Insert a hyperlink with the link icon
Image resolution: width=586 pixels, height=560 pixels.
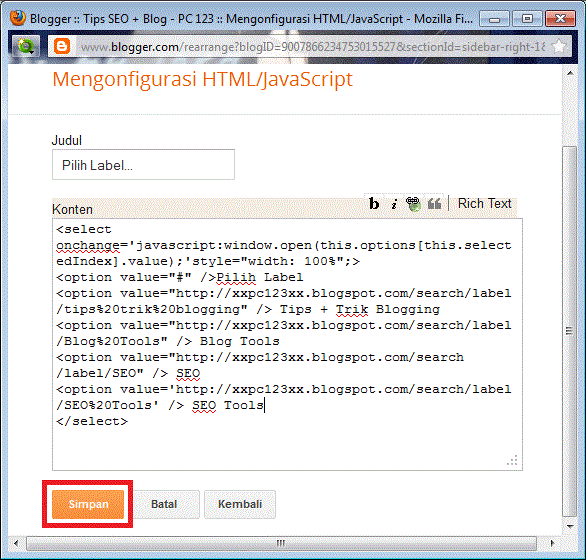coord(413,204)
